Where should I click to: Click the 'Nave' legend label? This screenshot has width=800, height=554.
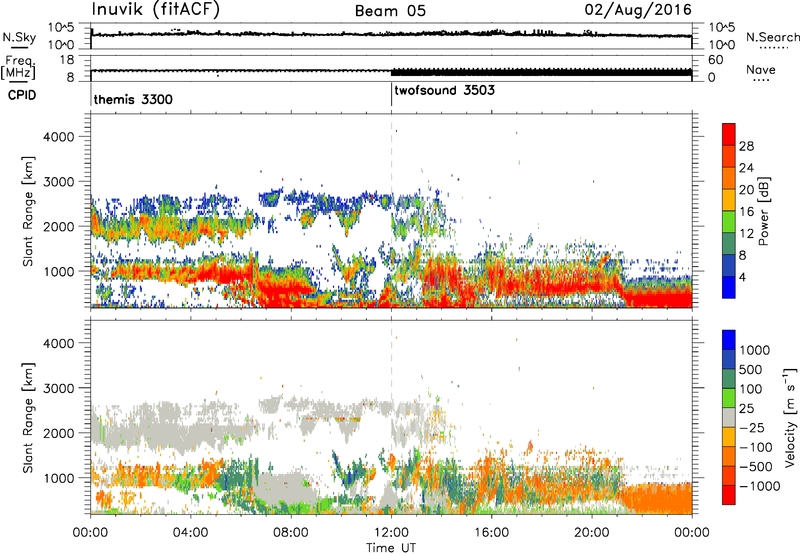click(761, 69)
